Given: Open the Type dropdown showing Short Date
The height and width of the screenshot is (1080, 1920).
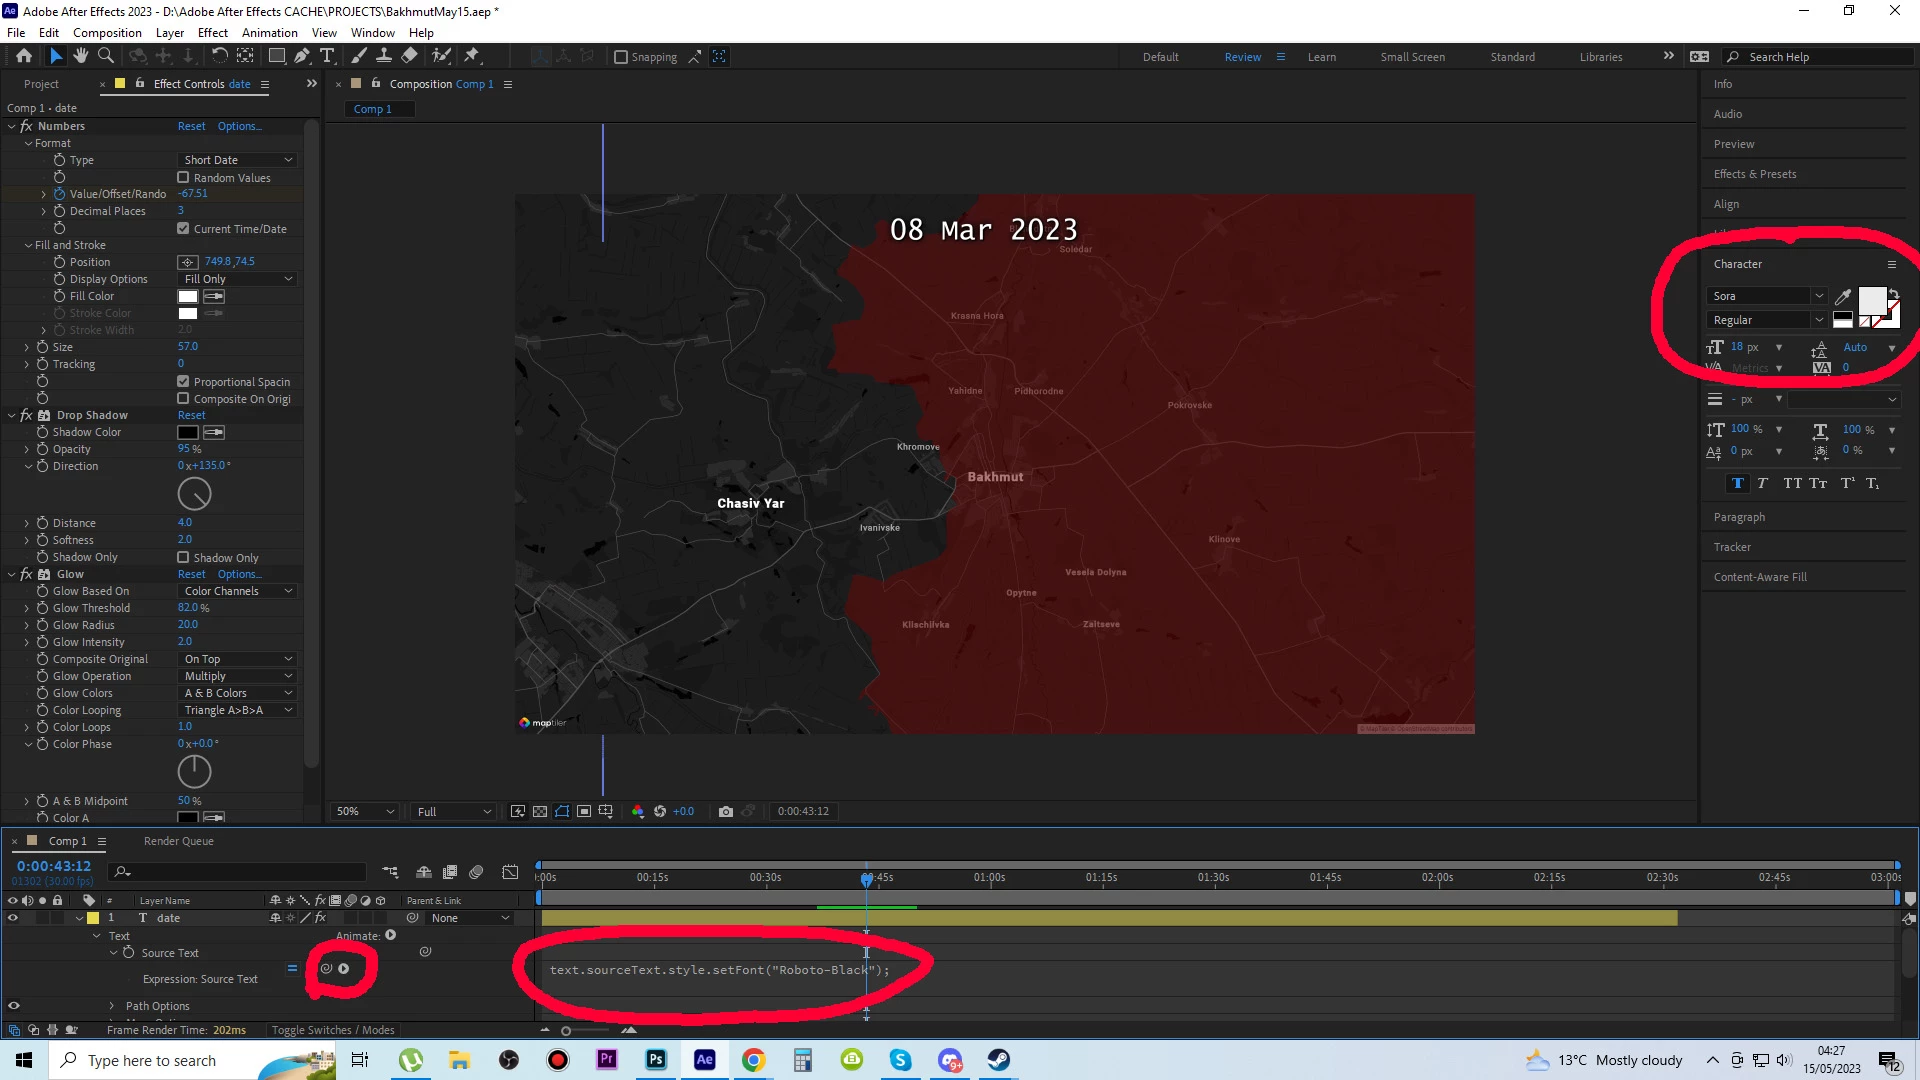Looking at the screenshot, I should 238,160.
